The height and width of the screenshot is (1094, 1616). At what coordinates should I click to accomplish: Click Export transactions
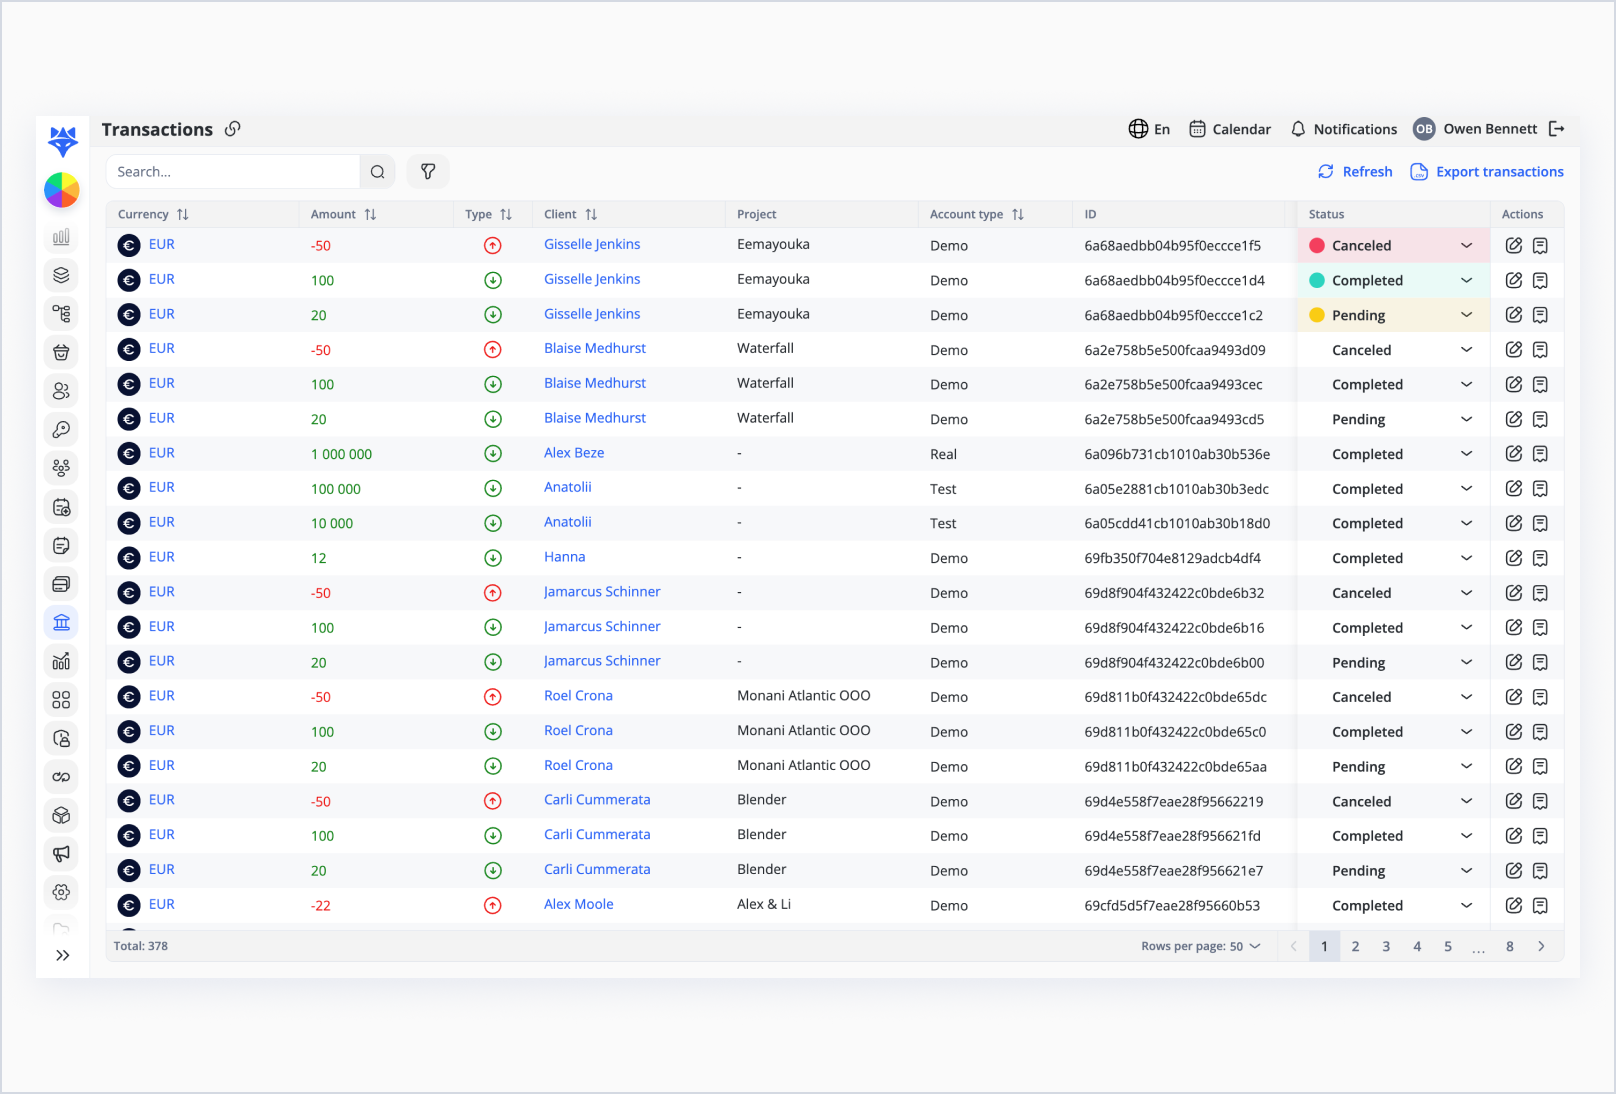(1487, 172)
